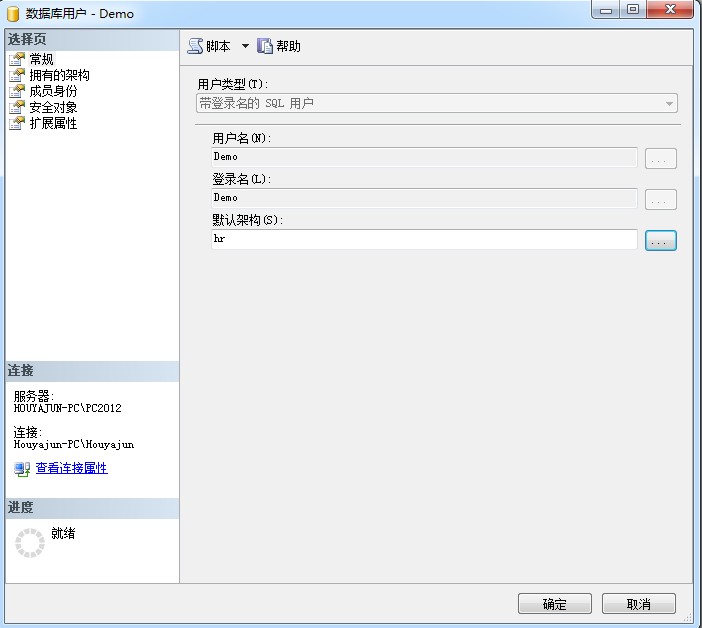Click the 帮助 help toolbar icon

pos(265,46)
